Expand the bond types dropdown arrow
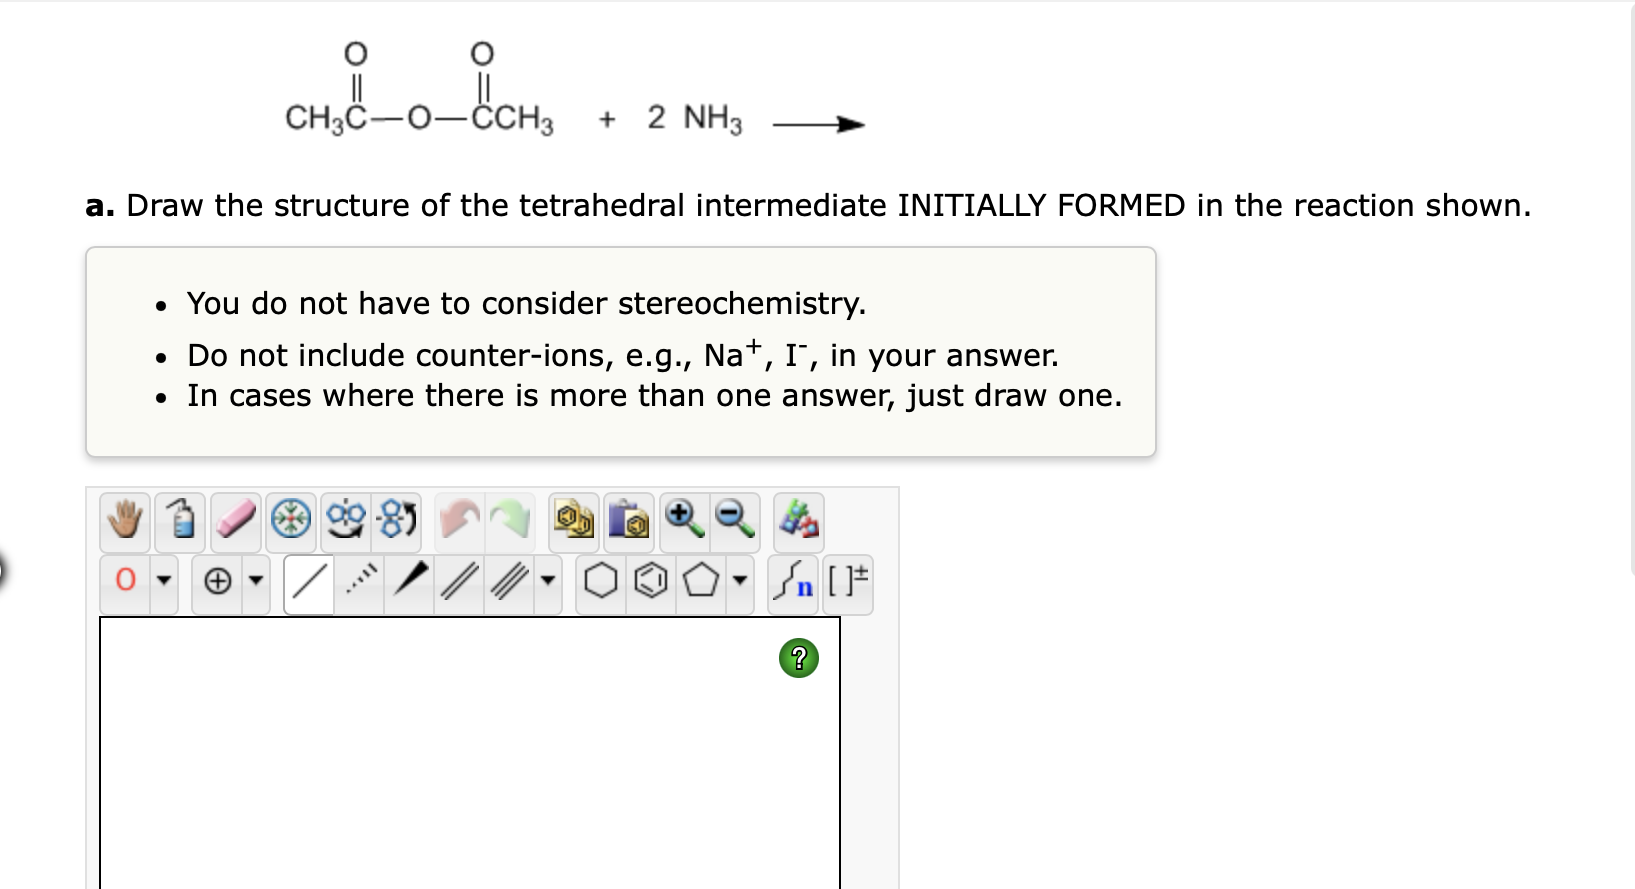This screenshot has height=889, width=1635. pyautogui.click(x=548, y=582)
